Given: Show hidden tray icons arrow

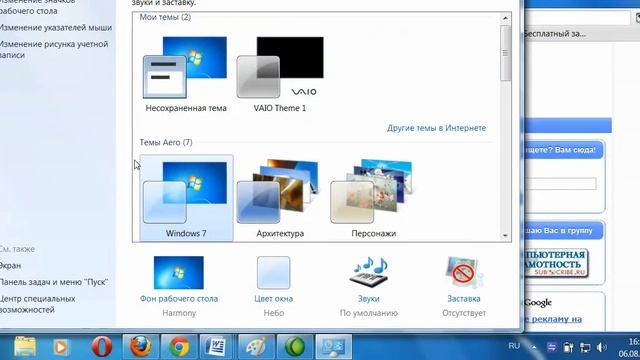Looking at the screenshot, I should (534, 347).
